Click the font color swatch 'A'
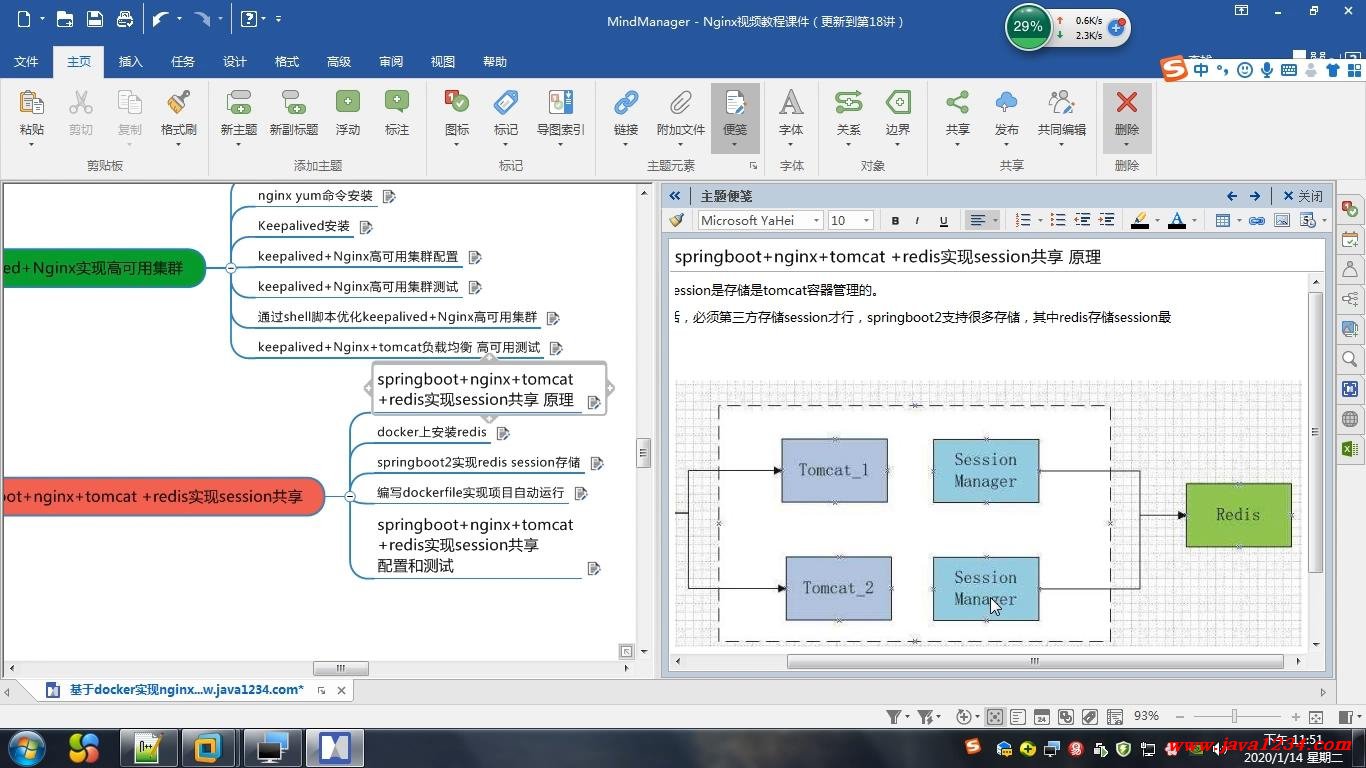Screen dimensions: 1366x768 click(1177, 220)
